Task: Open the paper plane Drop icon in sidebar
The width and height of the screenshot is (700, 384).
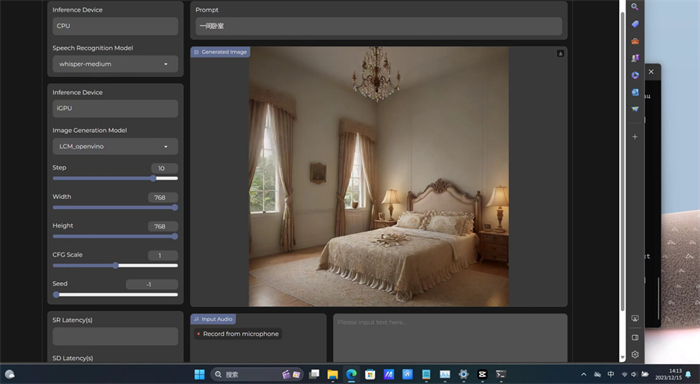Action: pos(635,109)
